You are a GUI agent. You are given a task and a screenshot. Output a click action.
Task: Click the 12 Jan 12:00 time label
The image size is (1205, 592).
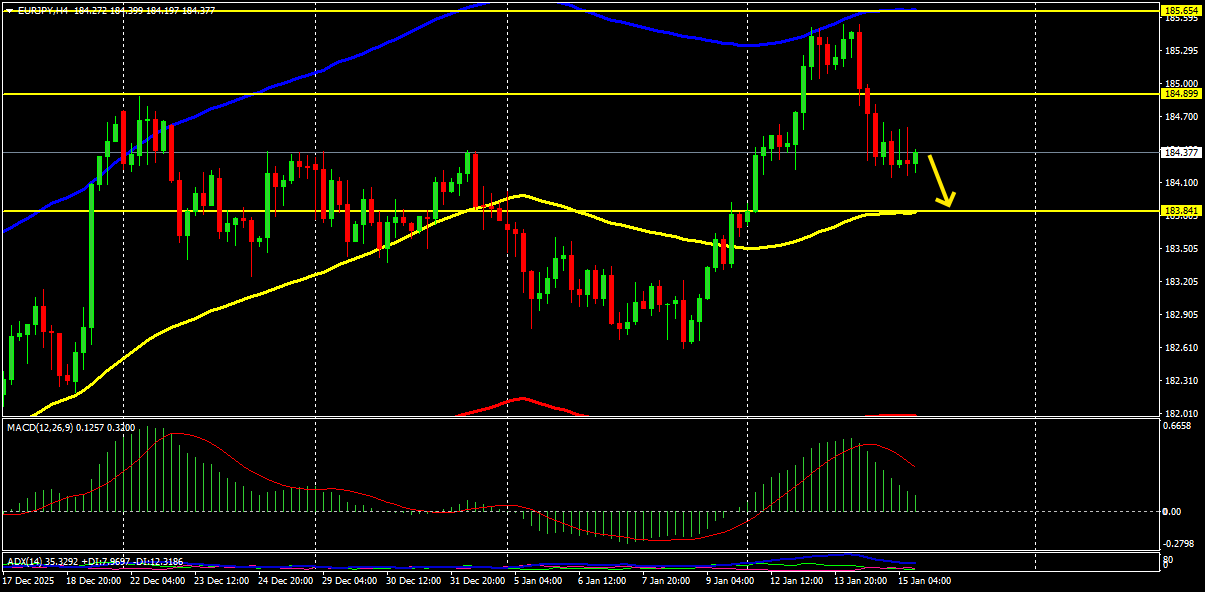(798, 580)
